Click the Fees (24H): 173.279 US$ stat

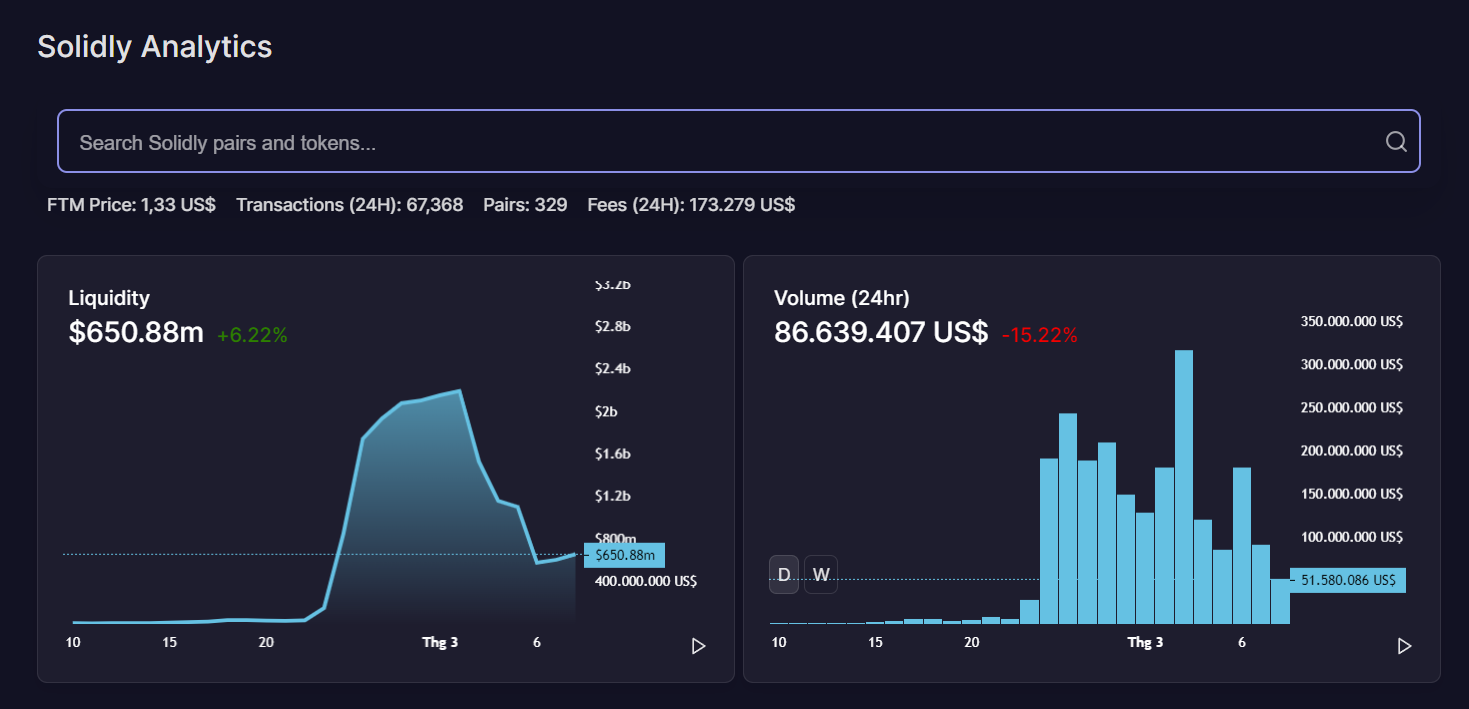tap(691, 205)
